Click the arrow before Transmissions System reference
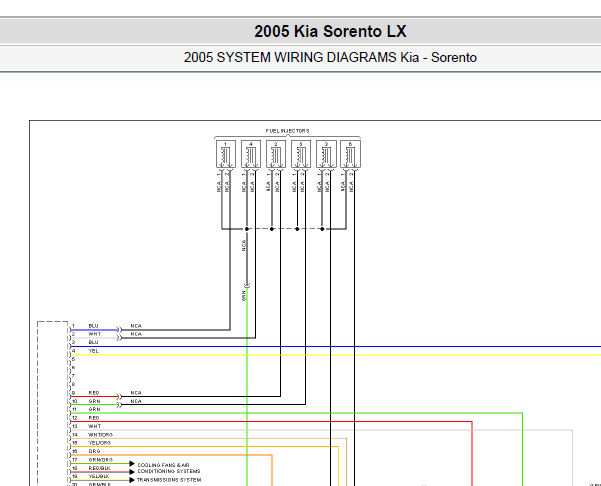 (131, 479)
